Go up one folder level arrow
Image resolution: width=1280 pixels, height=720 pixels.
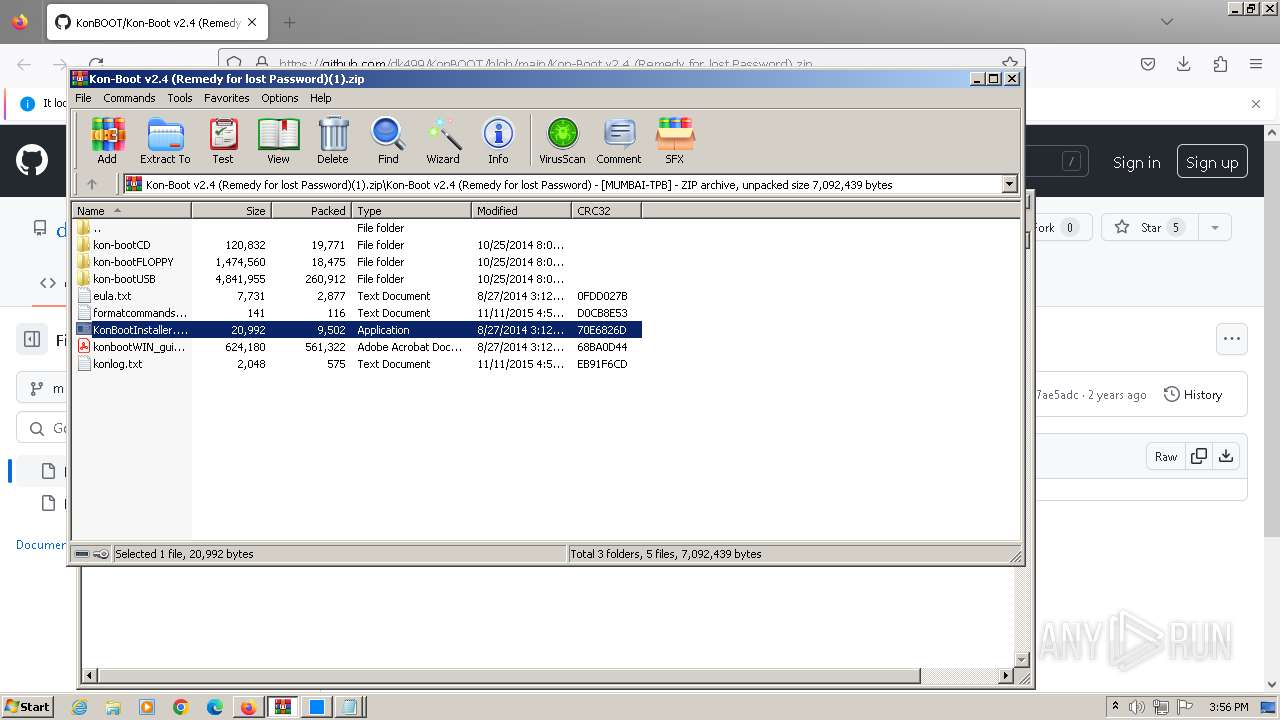coord(92,184)
